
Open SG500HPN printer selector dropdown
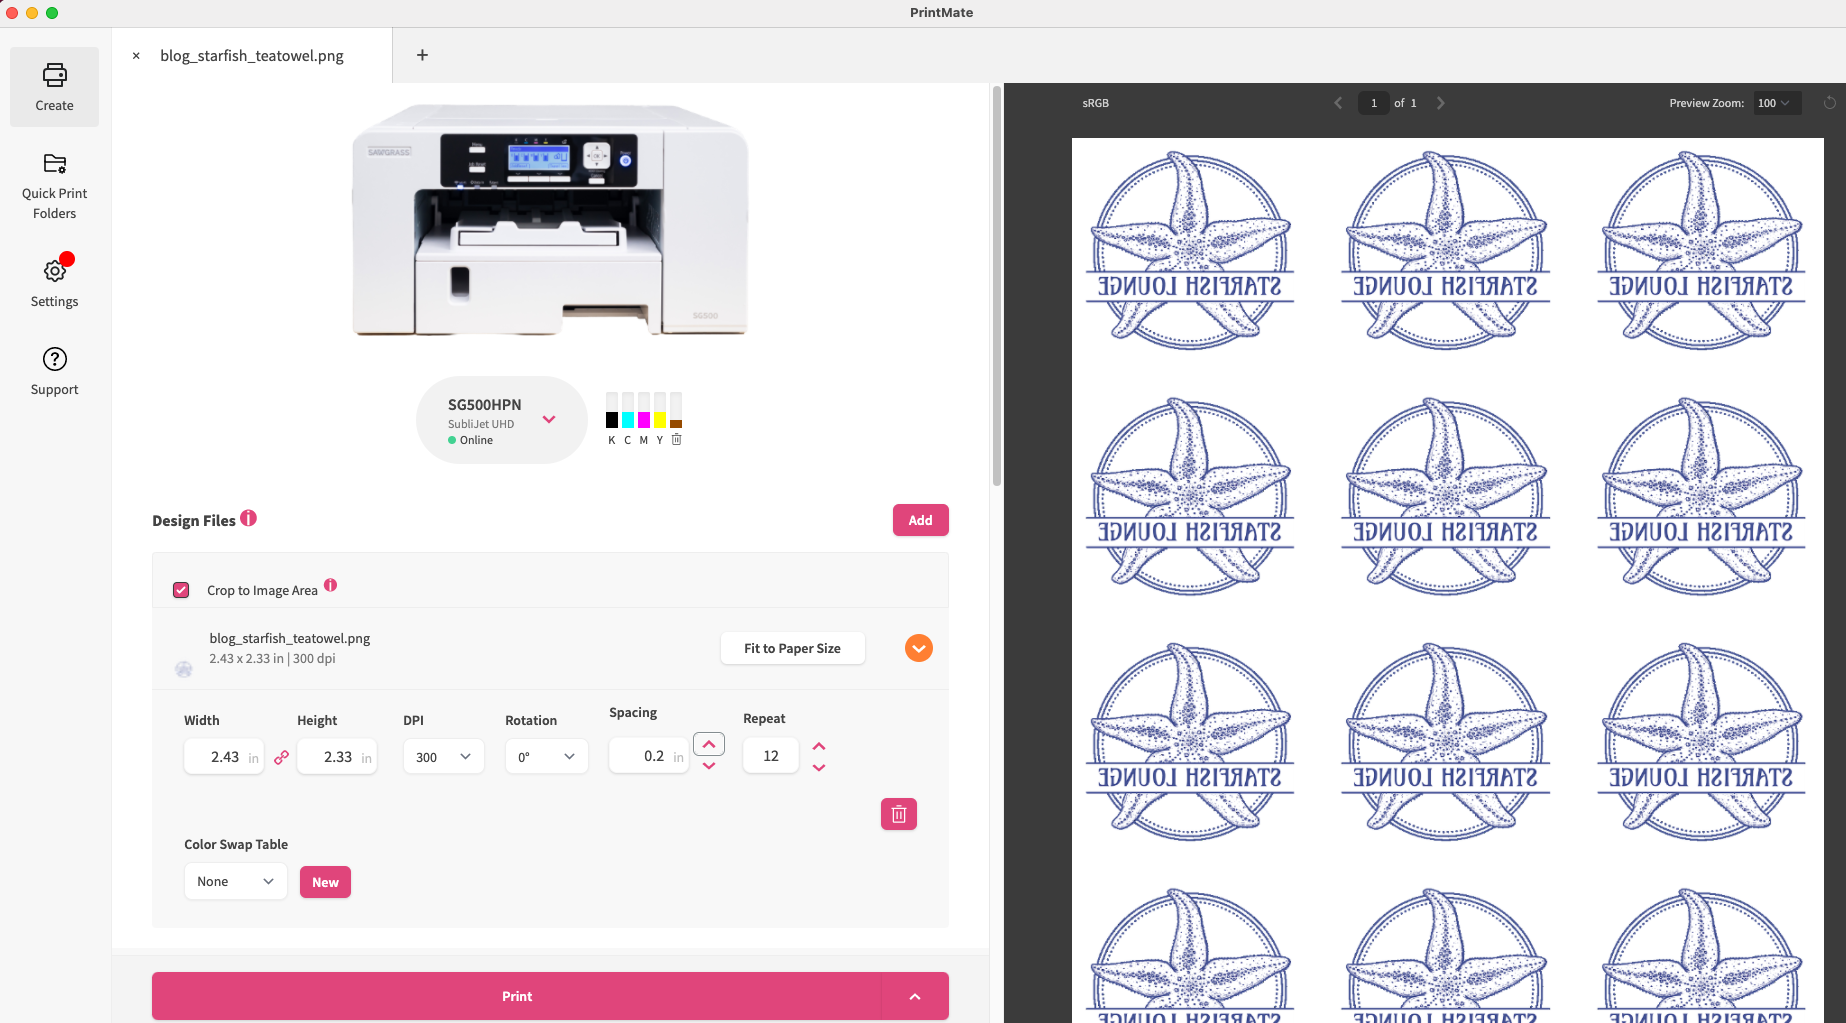point(501,420)
